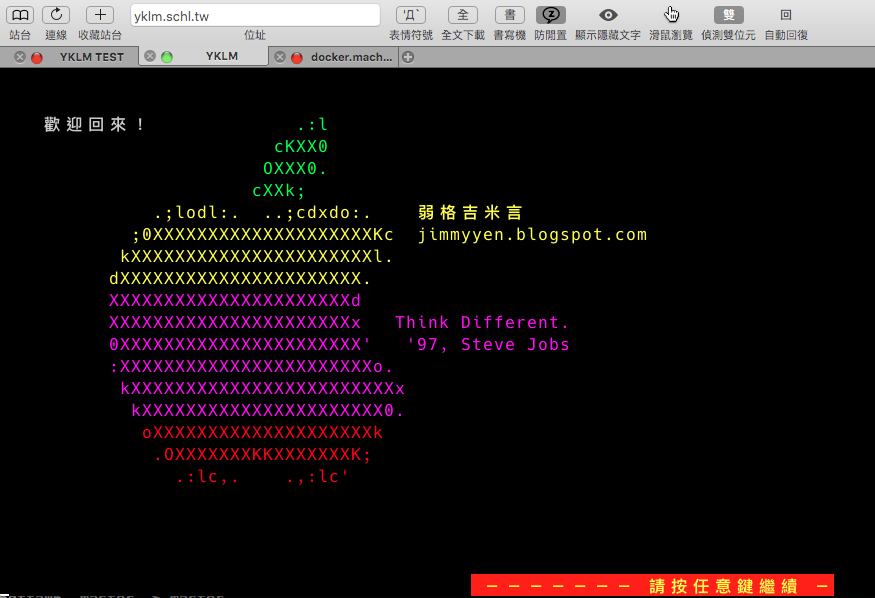Toggle anti-idle (防閒置) mode
875x598 pixels.
[550, 15]
